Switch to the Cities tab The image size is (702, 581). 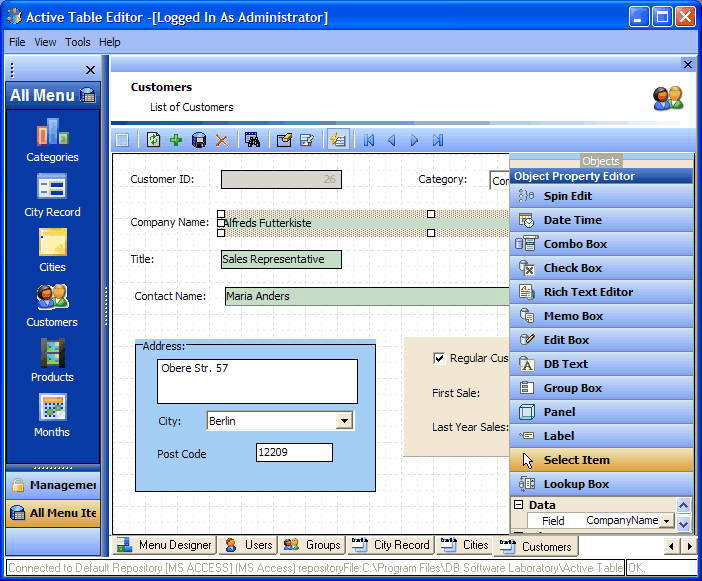tap(464, 545)
